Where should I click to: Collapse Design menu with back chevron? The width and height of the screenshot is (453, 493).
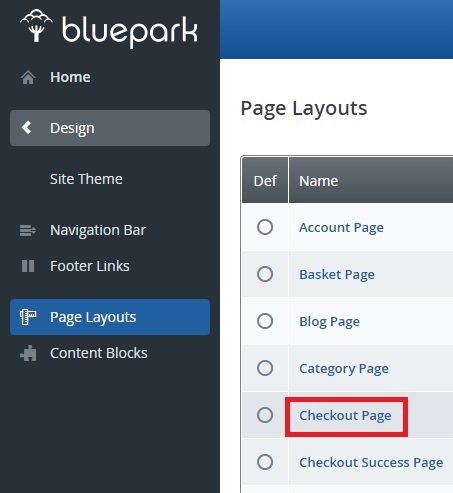(27, 128)
